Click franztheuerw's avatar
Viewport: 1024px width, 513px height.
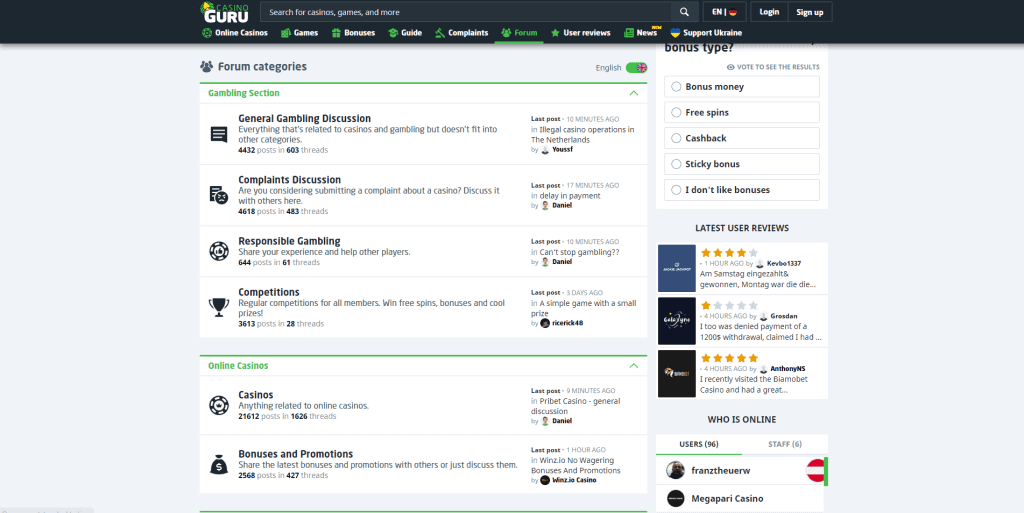pos(675,470)
